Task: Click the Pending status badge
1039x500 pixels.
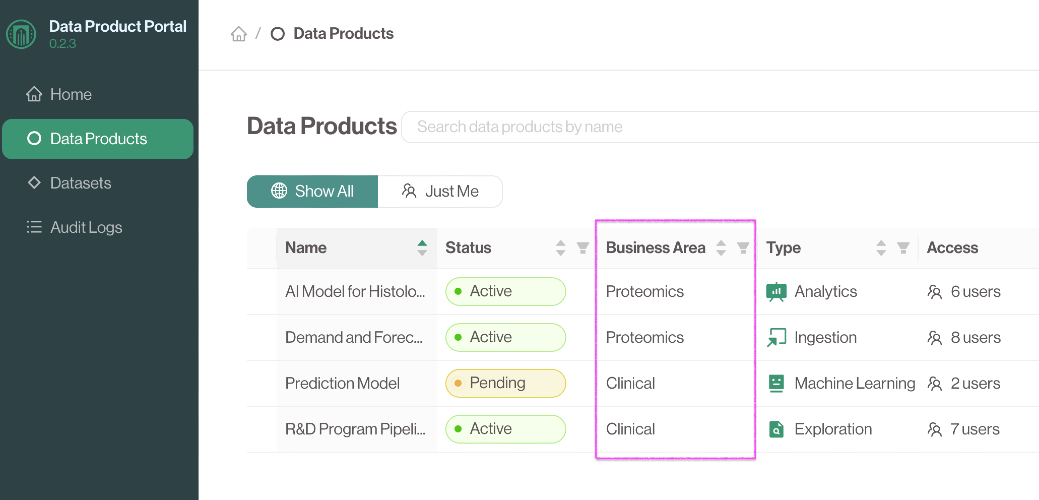Action: [506, 383]
